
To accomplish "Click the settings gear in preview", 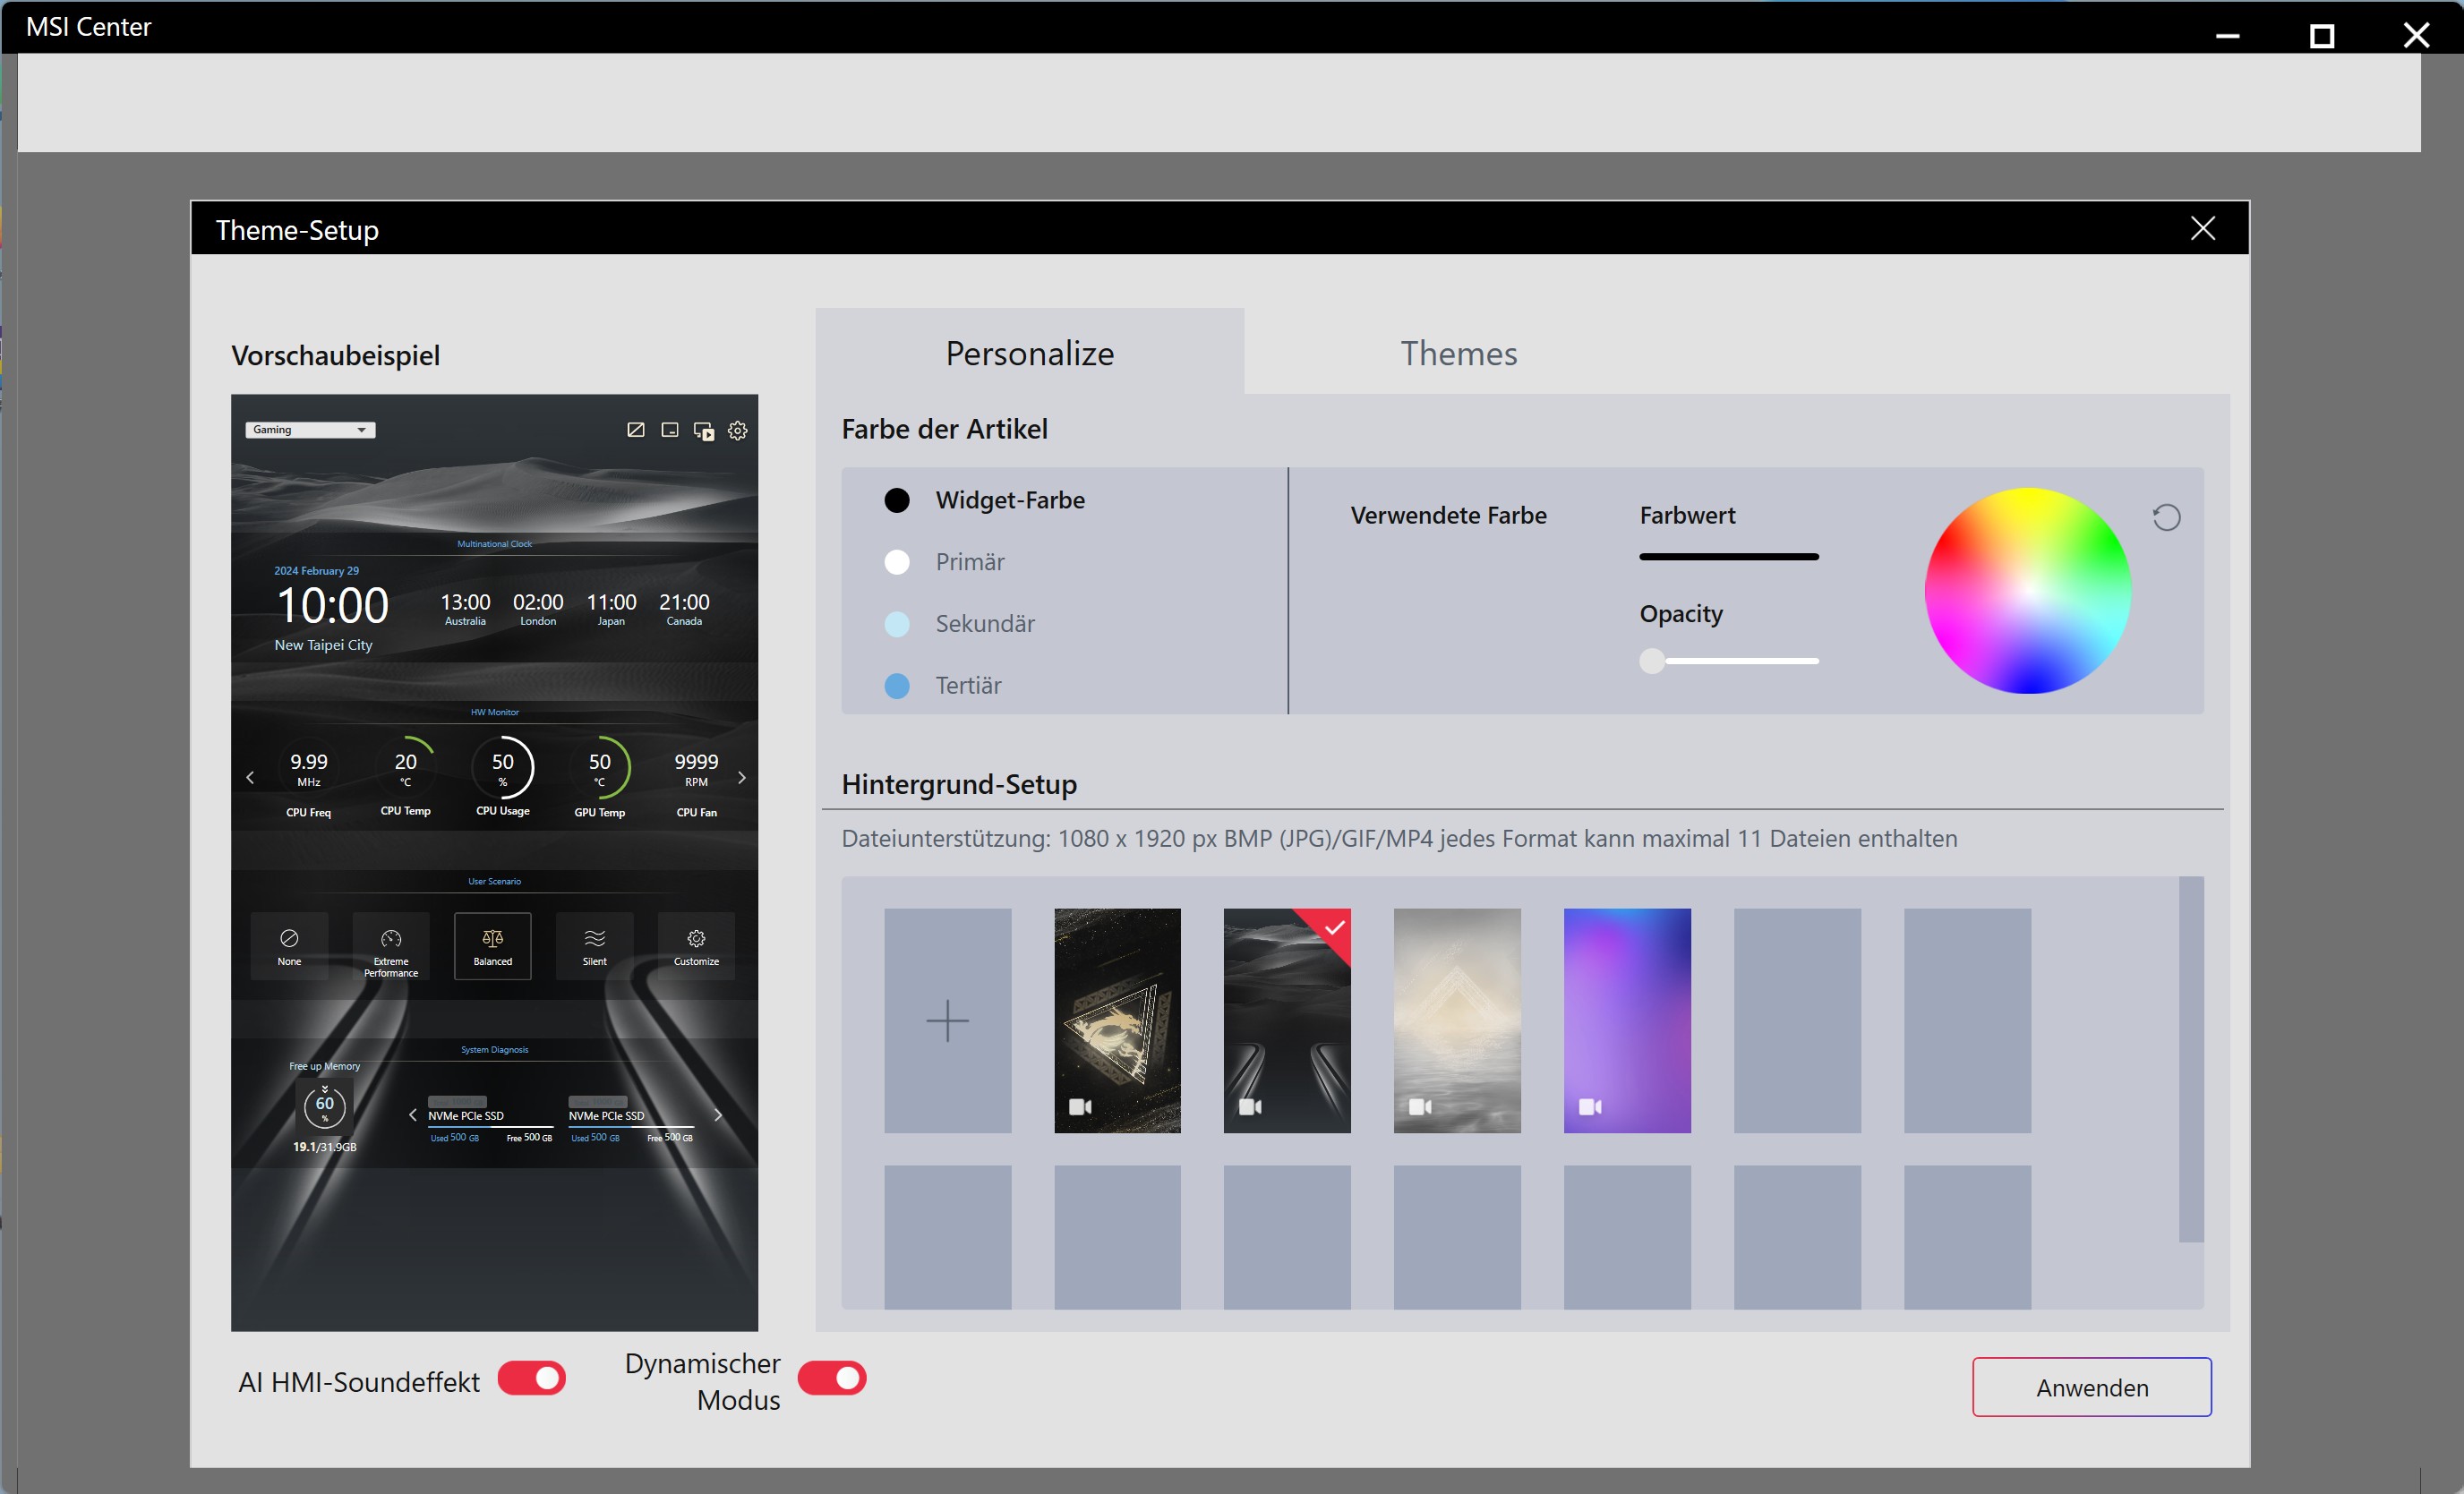I will 738,430.
